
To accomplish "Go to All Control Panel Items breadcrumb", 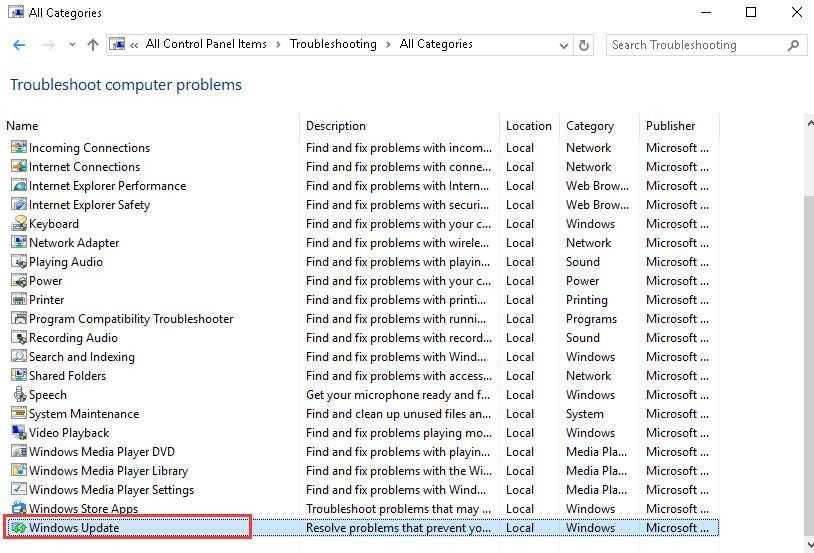I will pos(206,44).
